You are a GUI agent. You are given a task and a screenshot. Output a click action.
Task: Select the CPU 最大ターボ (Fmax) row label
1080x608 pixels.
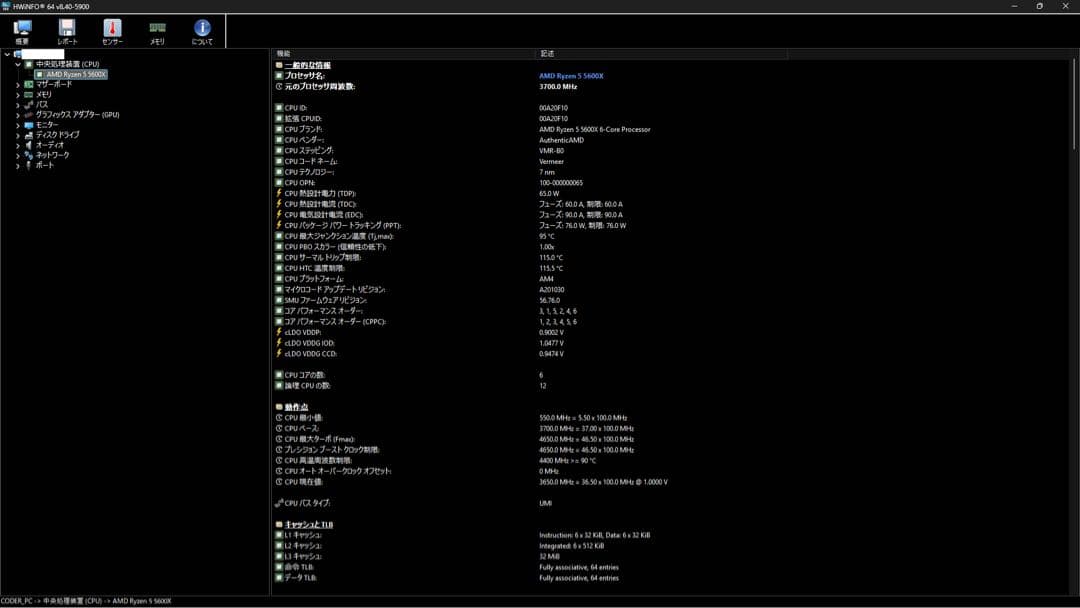pyautogui.click(x=320, y=439)
